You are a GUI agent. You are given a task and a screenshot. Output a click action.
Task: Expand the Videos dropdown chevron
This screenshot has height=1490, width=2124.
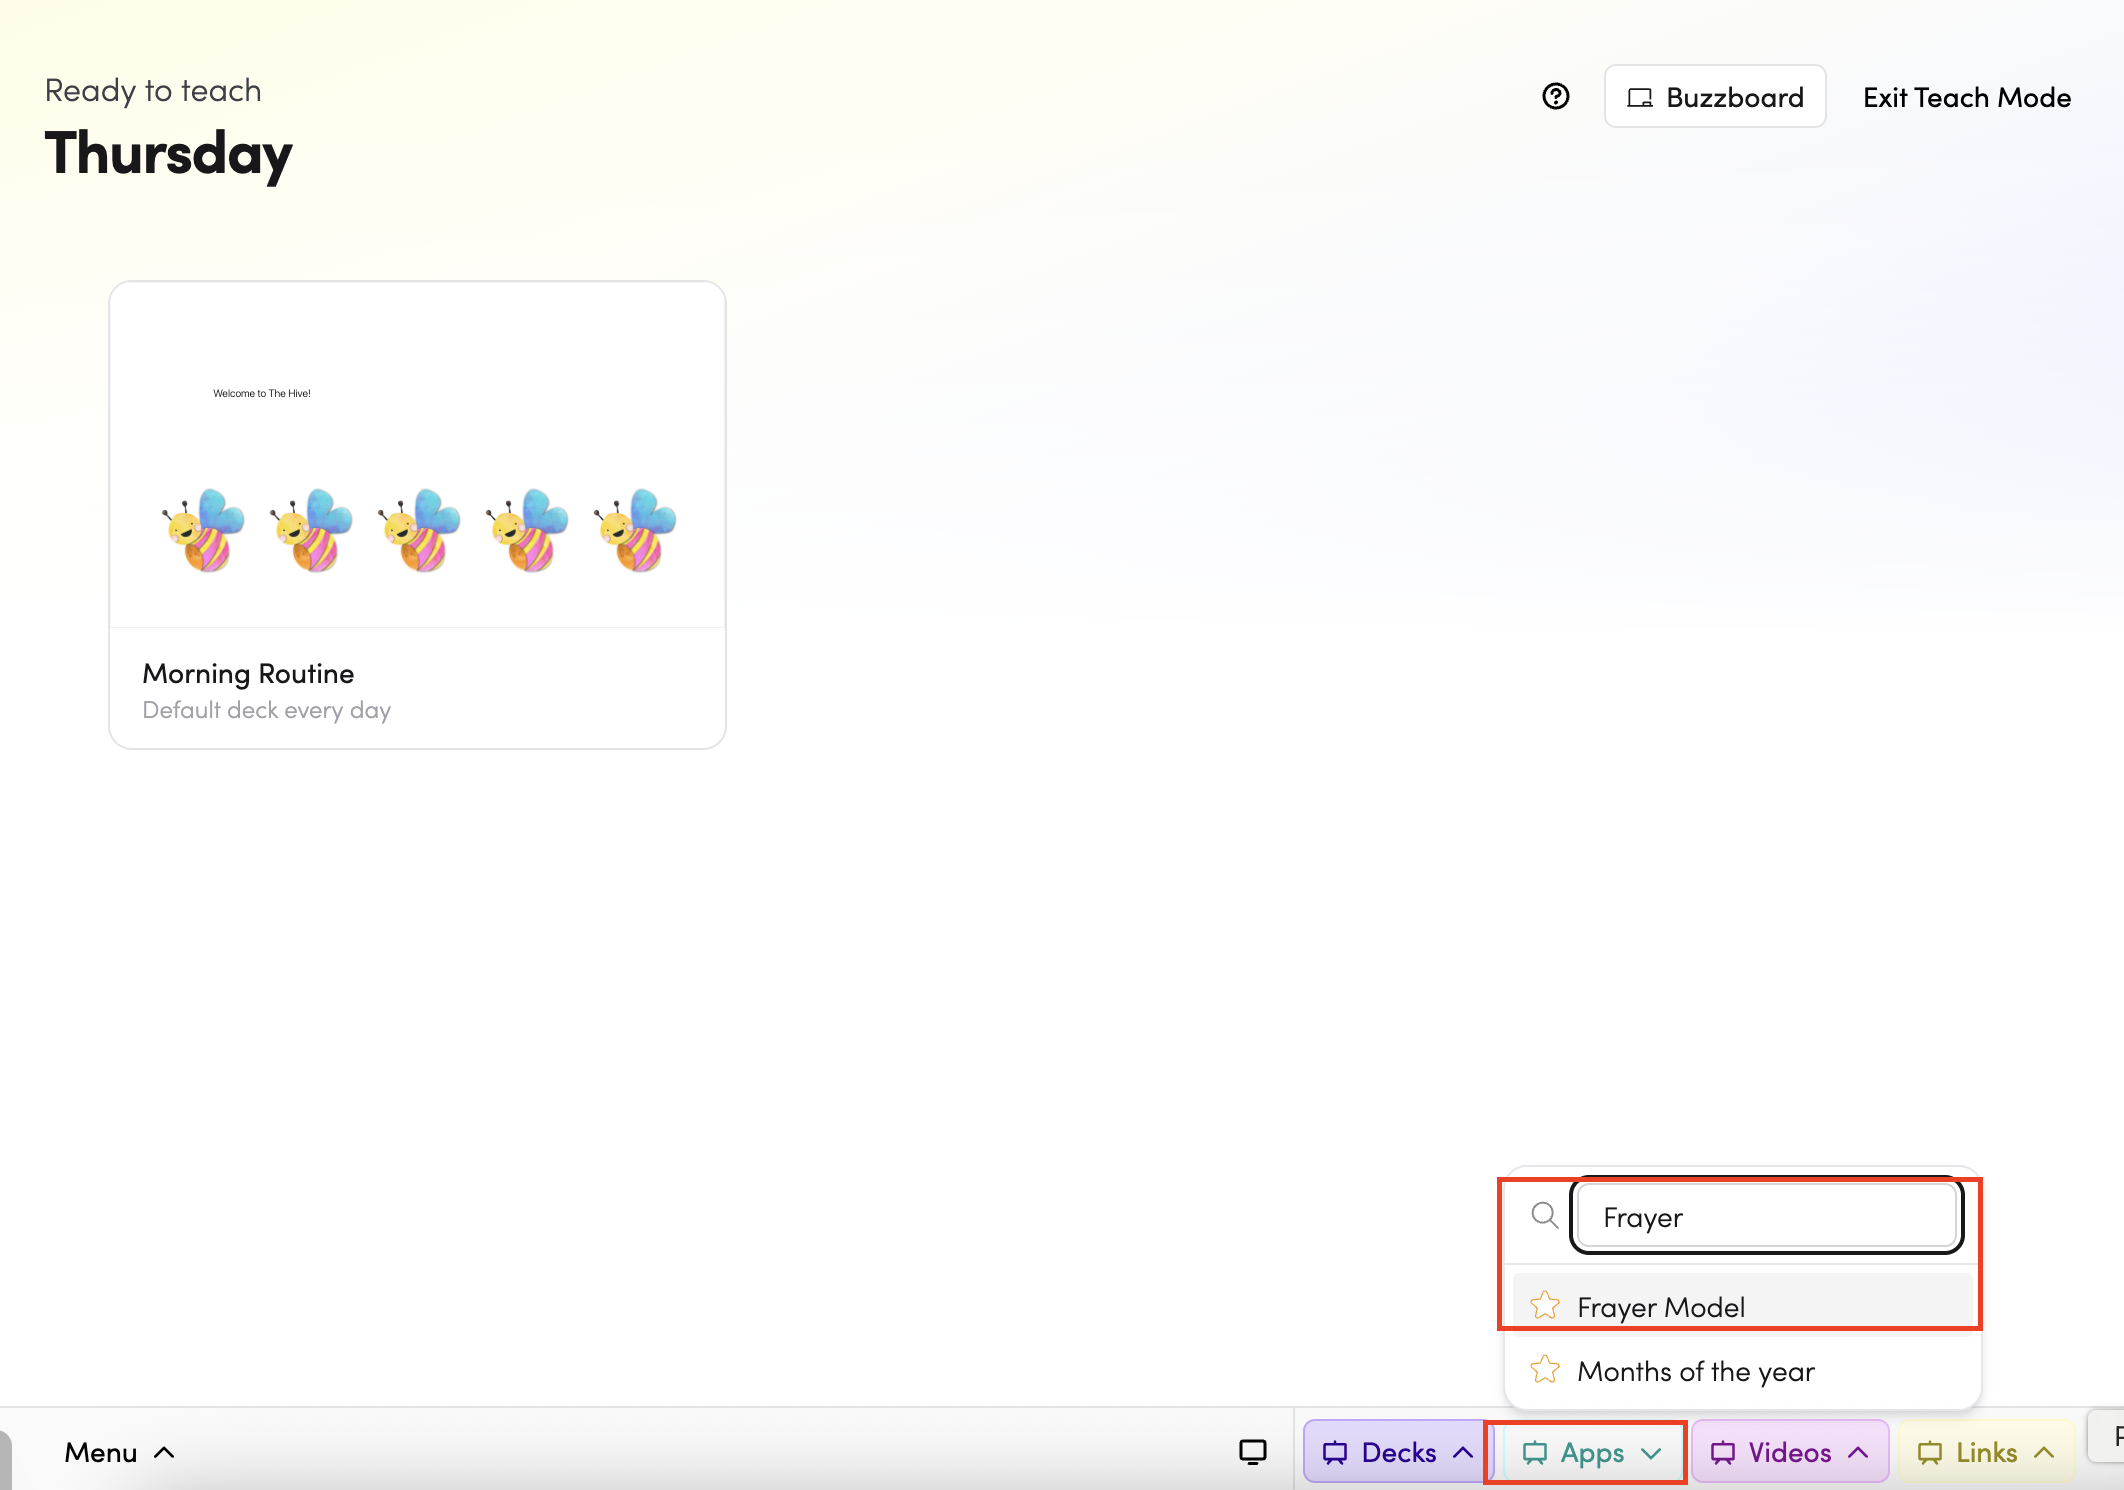coord(1859,1453)
